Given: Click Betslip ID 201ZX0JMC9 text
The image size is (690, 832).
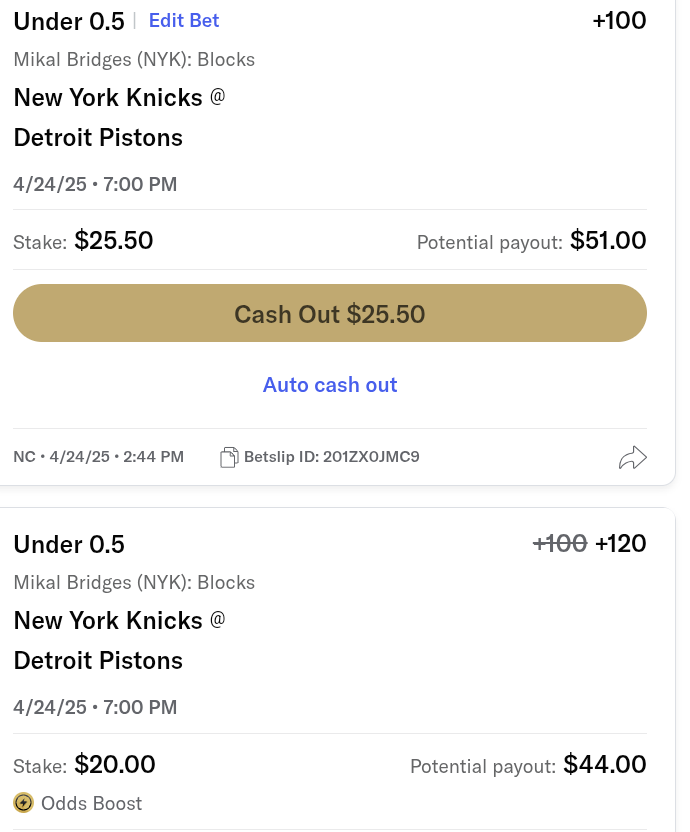Looking at the screenshot, I should coord(332,457).
